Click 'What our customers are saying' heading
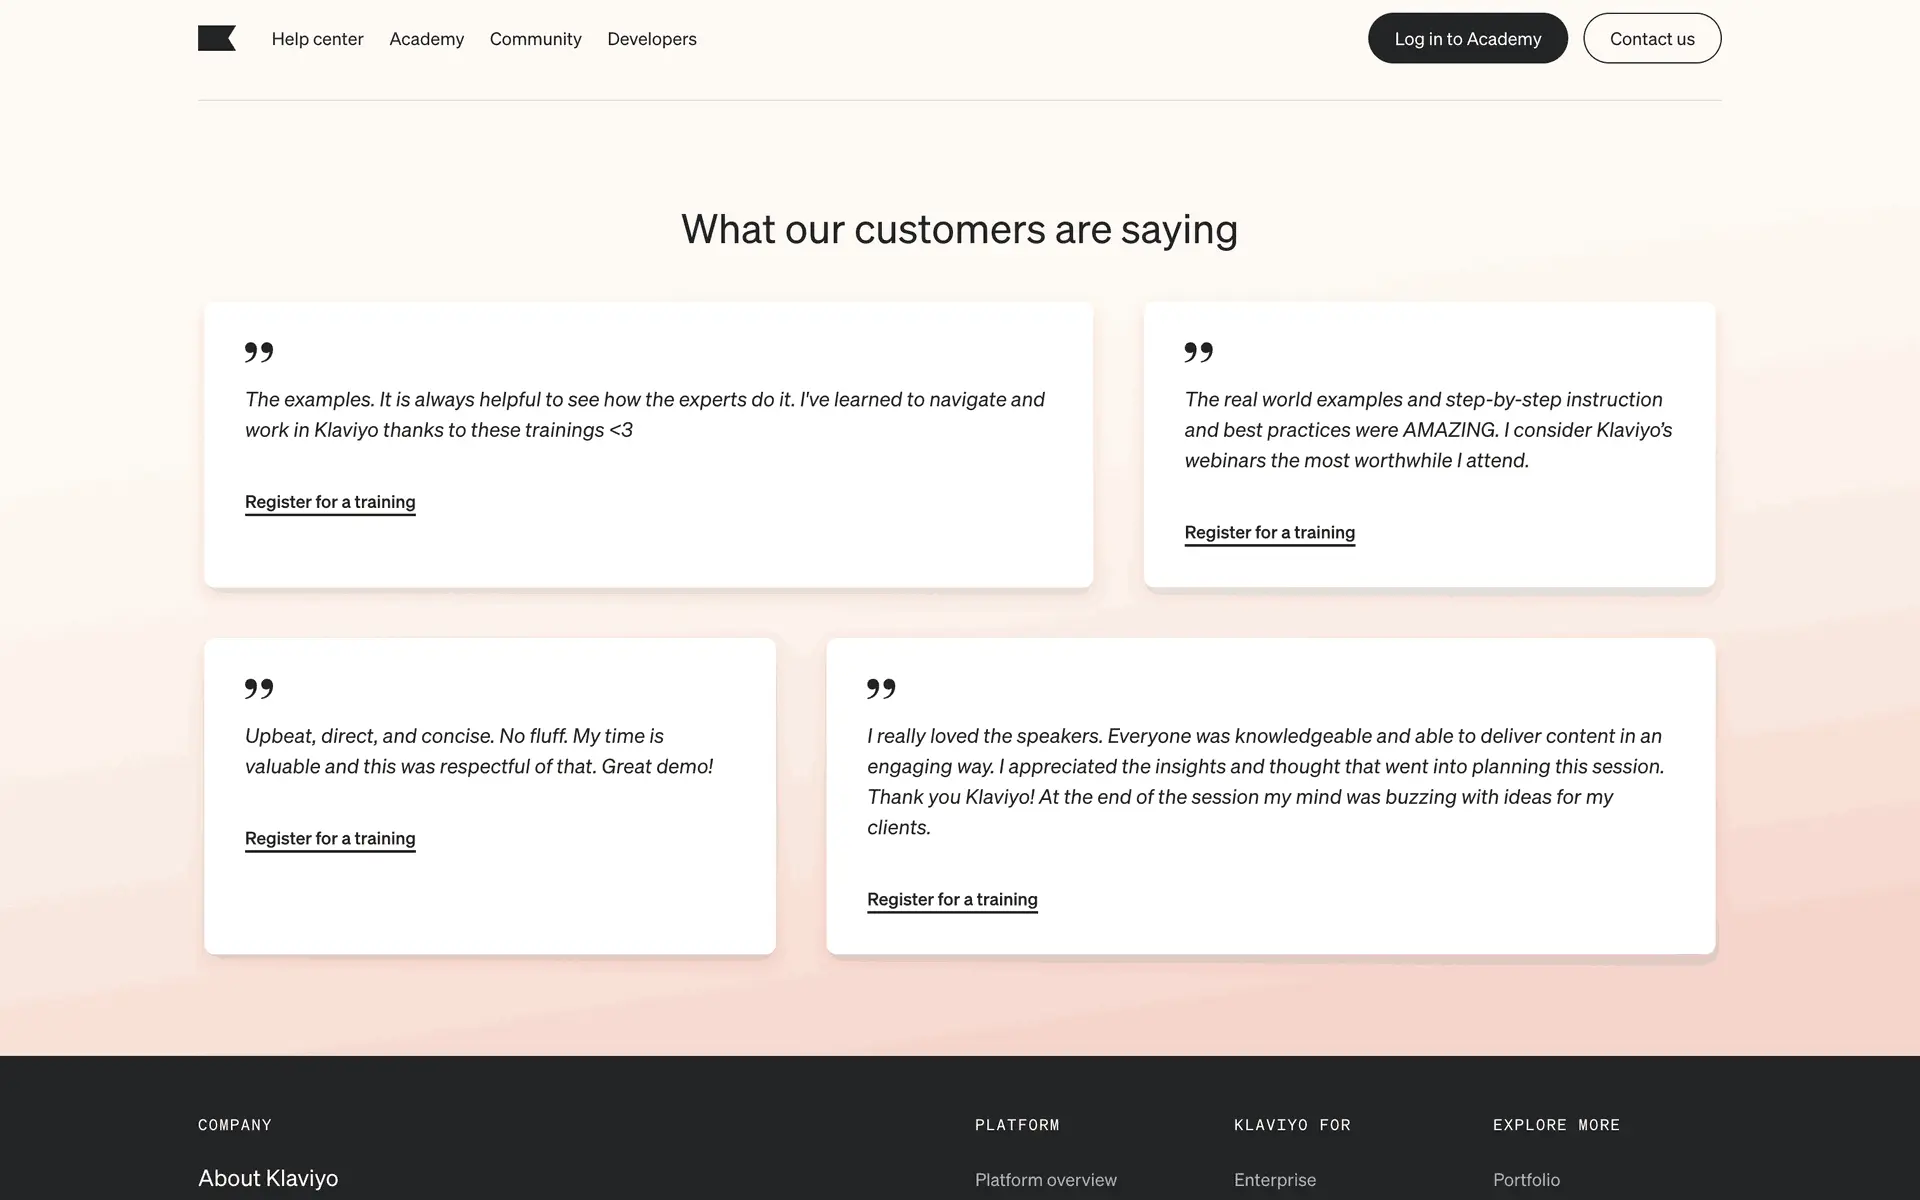This screenshot has height=1200, width=1920. (x=959, y=229)
